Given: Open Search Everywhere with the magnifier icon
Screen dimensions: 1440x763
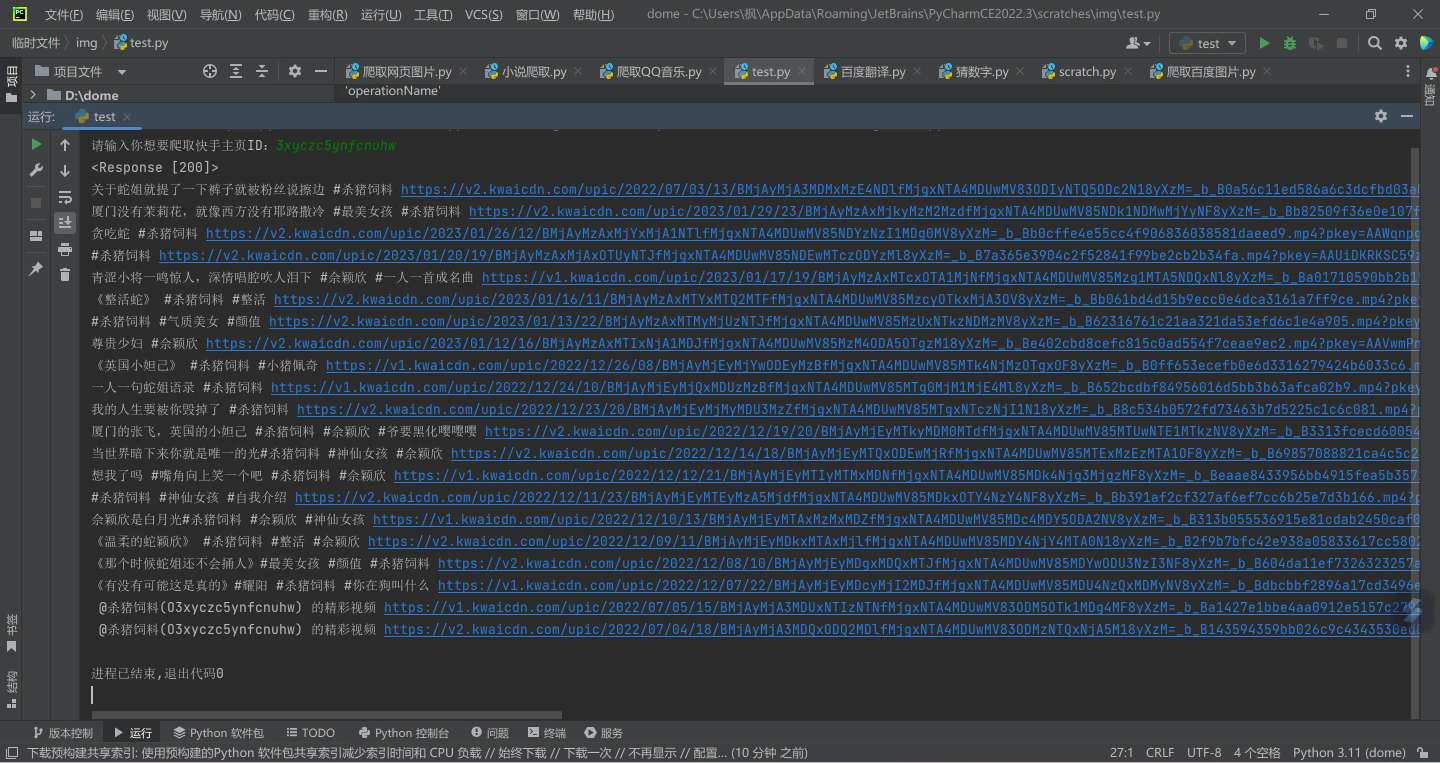Looking at the screenshot, I should (x=1376, y=42).
